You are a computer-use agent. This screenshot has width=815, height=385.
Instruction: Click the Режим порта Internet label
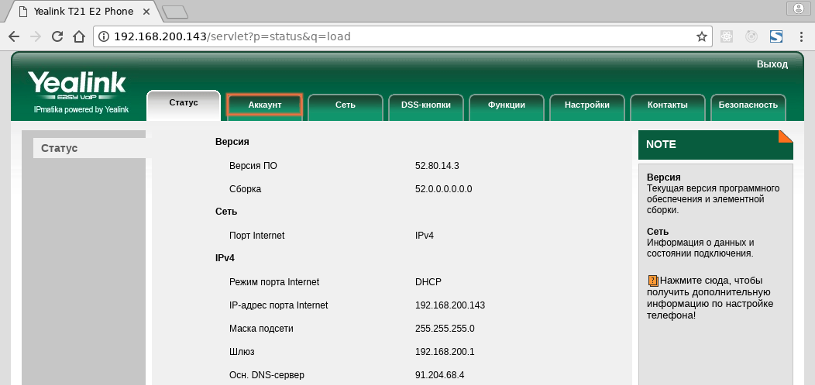coord(274,282)
